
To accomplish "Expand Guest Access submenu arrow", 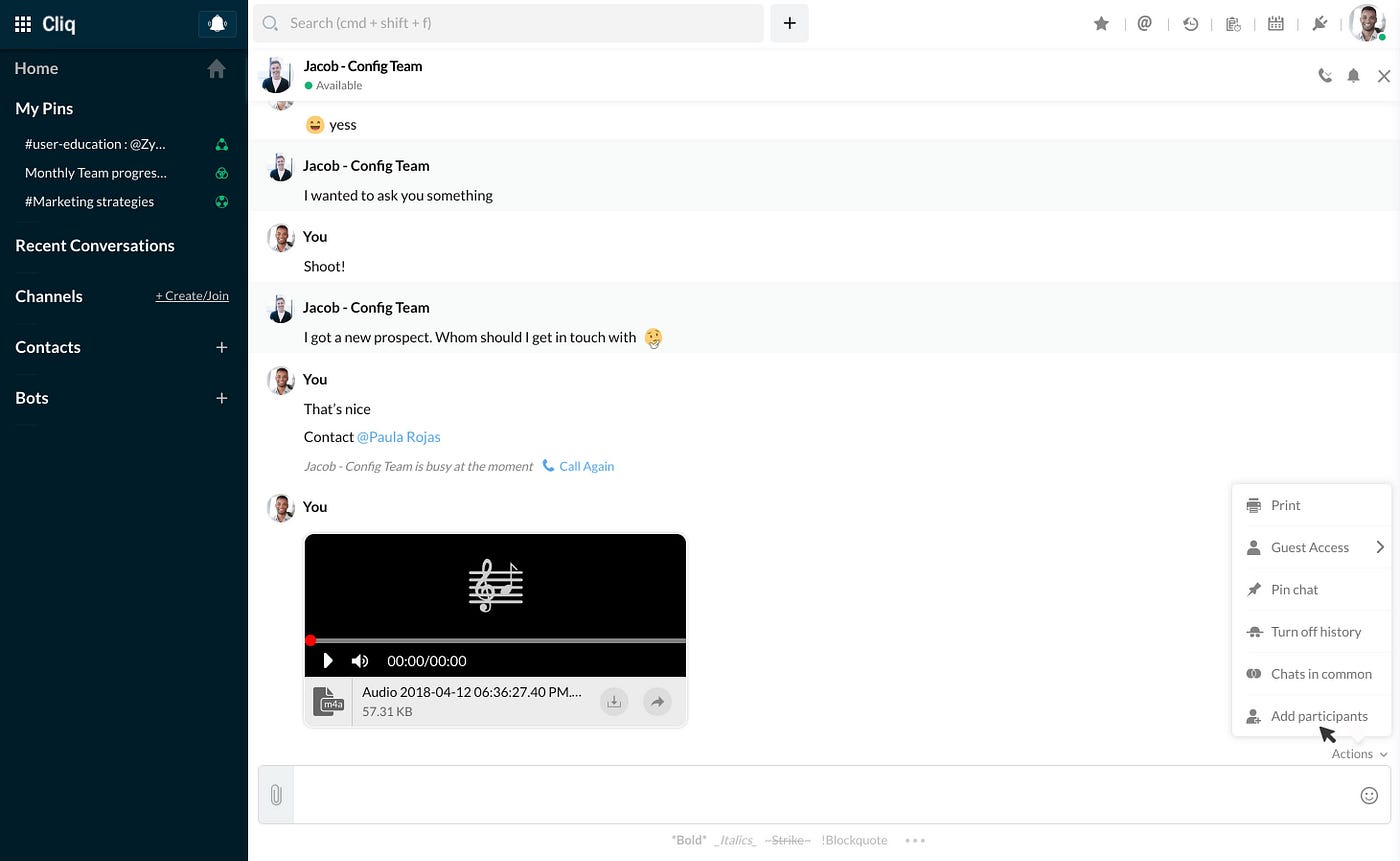I will (x=1380, y=547).
